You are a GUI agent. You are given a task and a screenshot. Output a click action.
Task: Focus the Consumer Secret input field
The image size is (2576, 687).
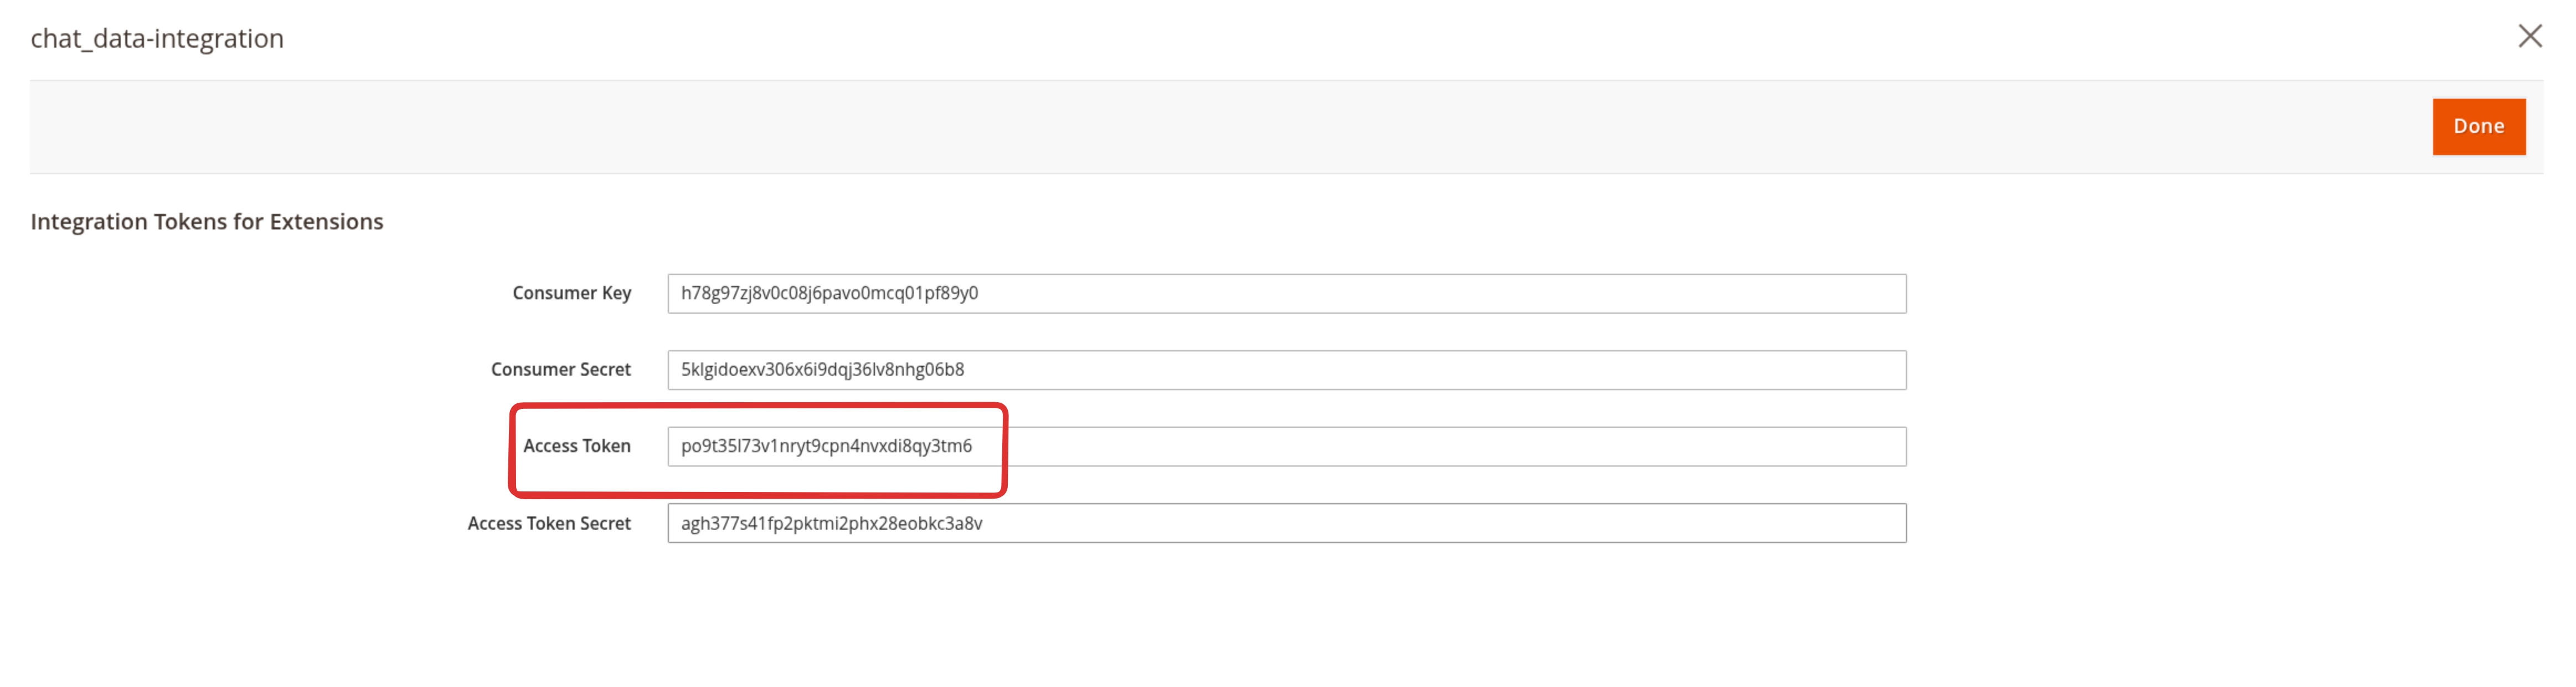pos(1286,370)
